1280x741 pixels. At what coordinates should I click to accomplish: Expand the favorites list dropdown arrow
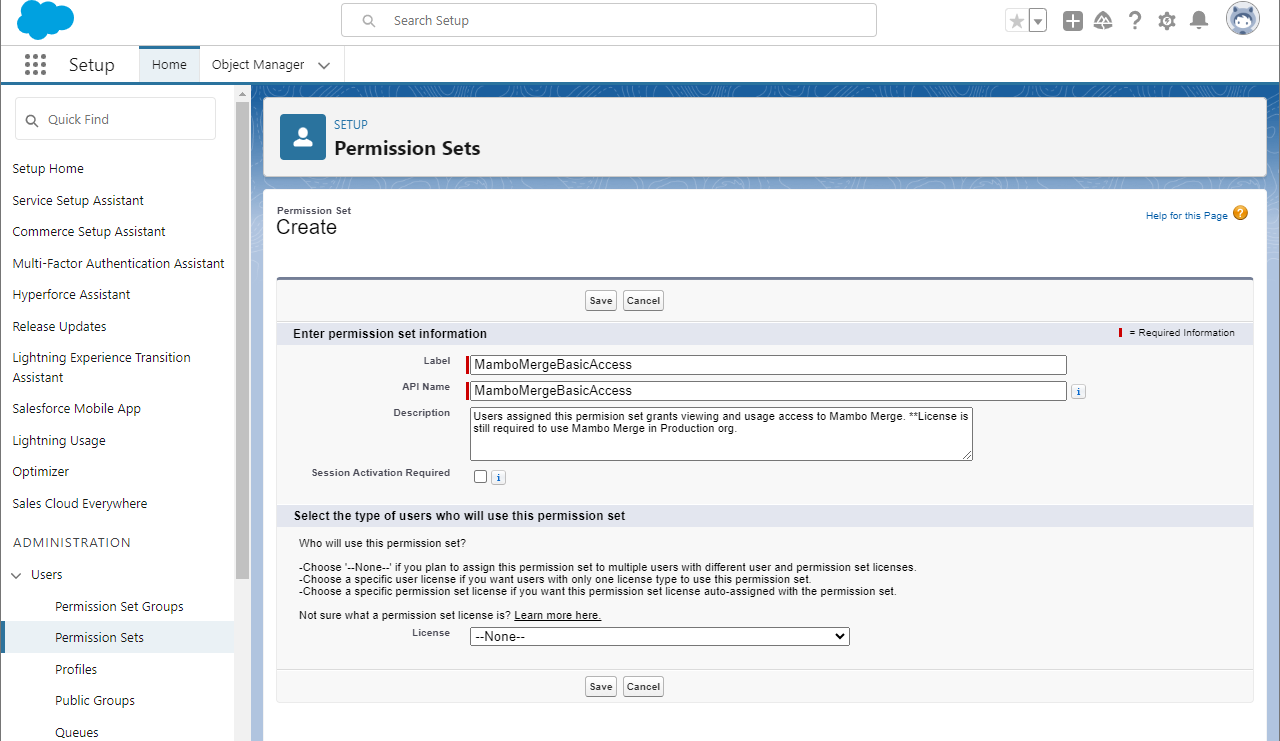[x=1038, y=21]
